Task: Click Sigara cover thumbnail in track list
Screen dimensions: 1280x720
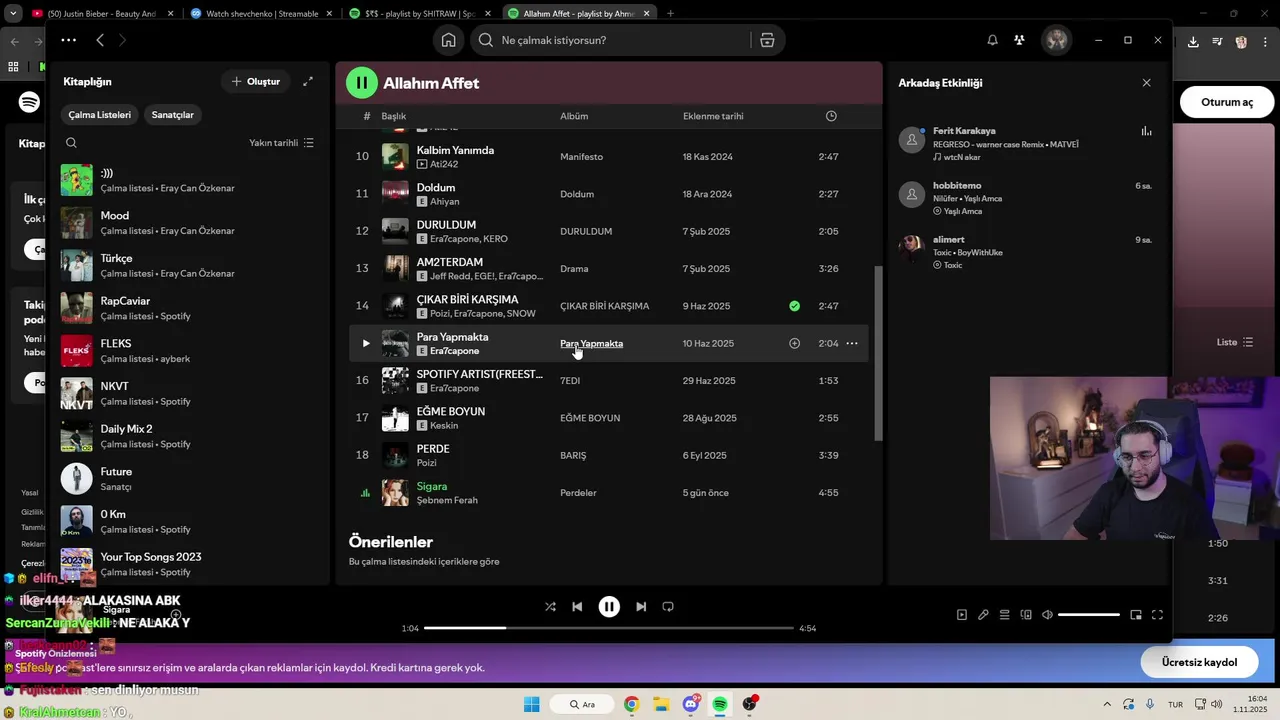Action: pyautogui.click(x=395, y=493)
